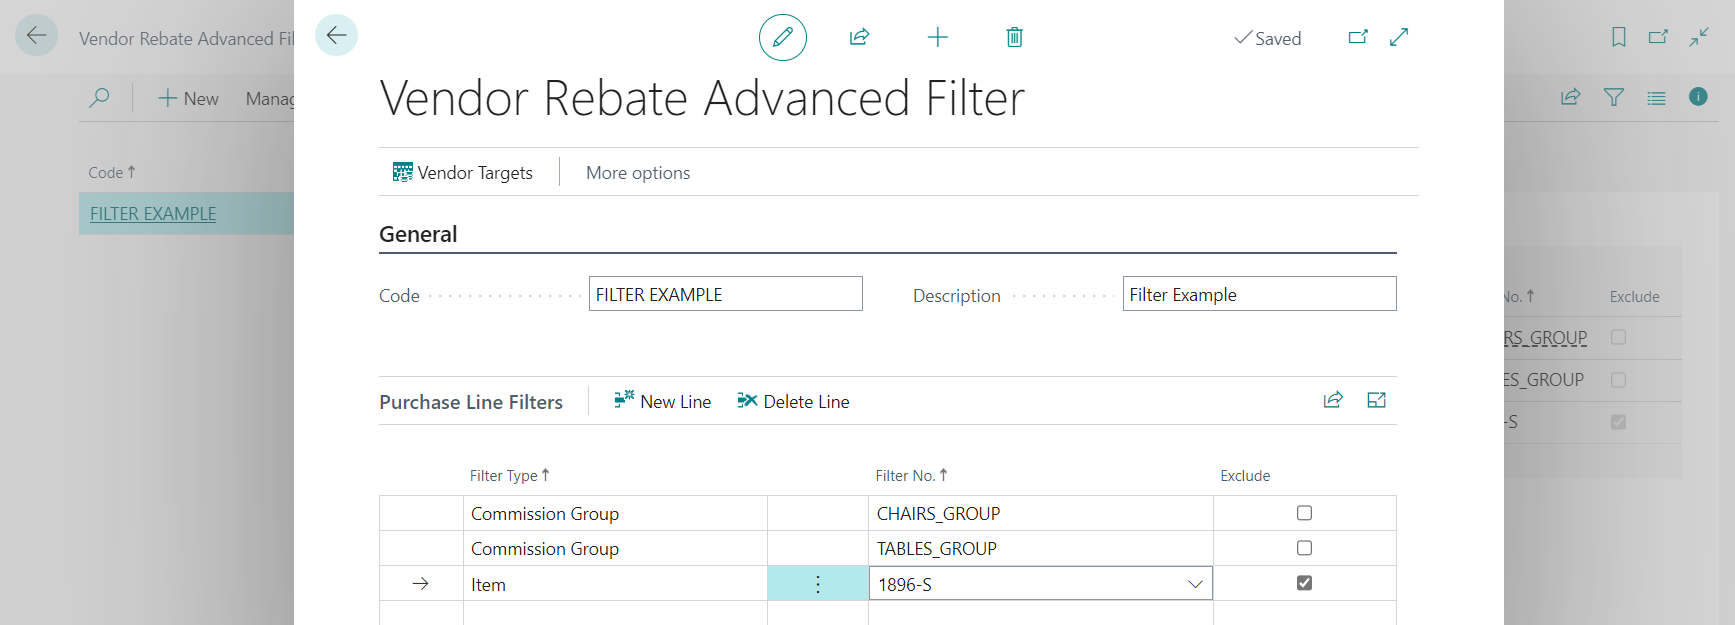Open the Filter No. dropdown for 1896-S

[1195, 584]
